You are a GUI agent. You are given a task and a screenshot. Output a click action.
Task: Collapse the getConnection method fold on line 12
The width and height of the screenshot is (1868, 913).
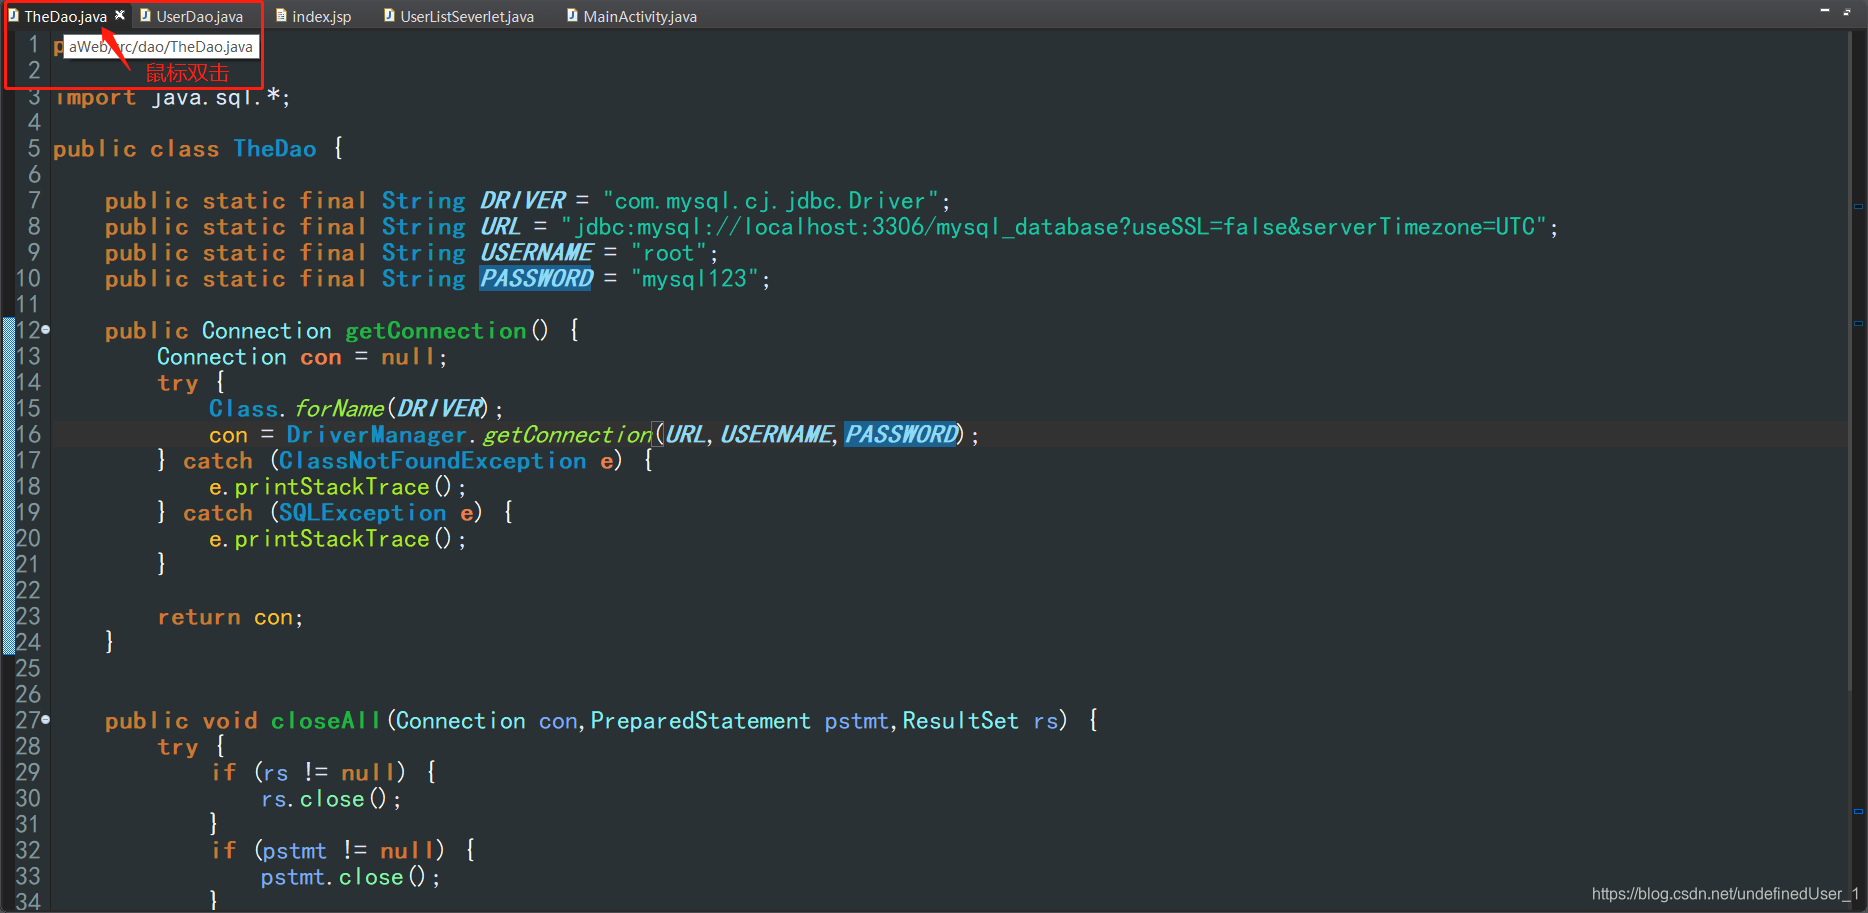[x=46, y=330]
